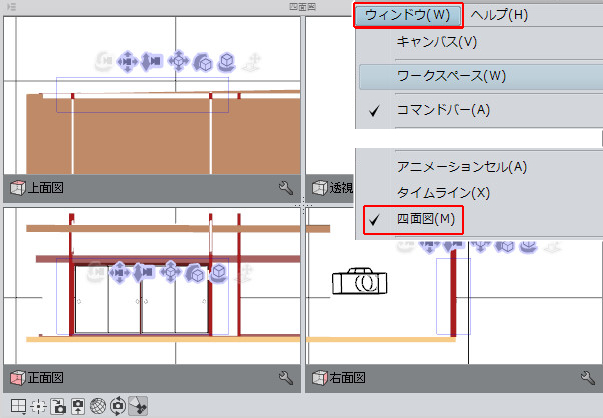Toggle the camera field-of-view display icon

tap(138, 406)
